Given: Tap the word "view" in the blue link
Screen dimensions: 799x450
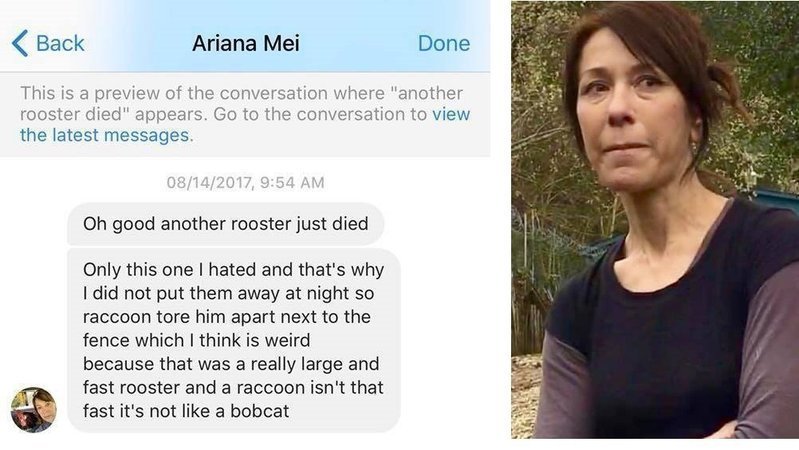Looking at the screenshot, I should tap(451, 114).
